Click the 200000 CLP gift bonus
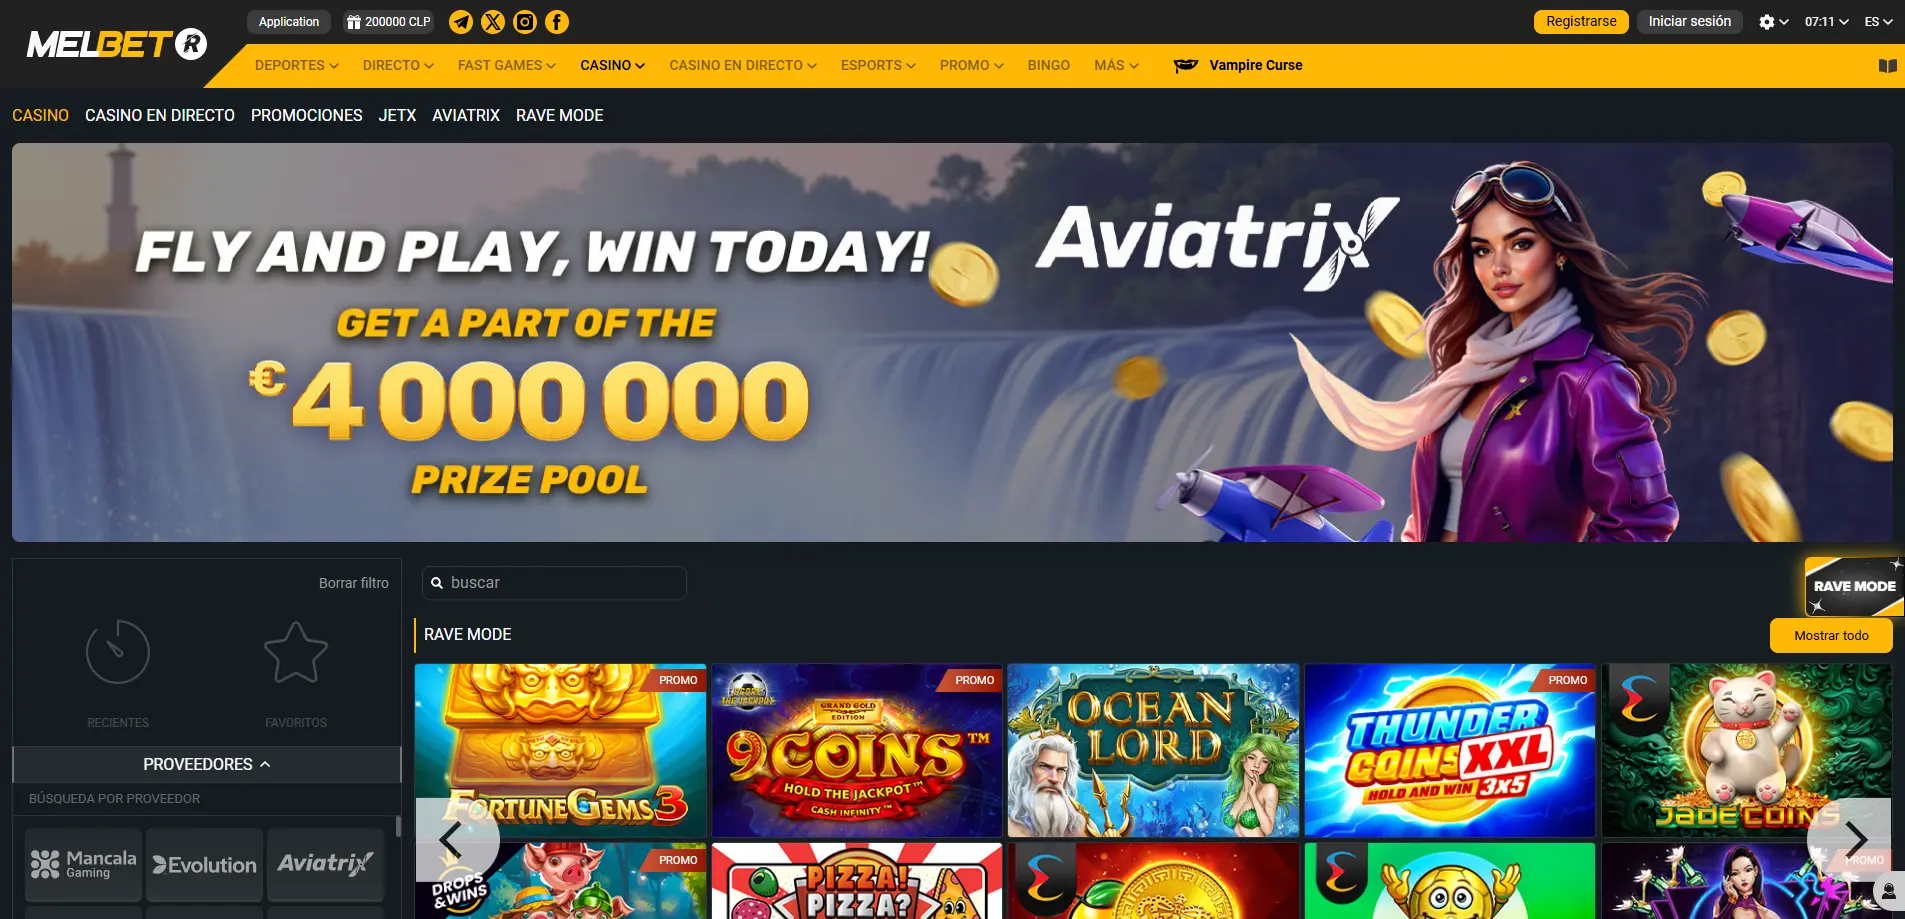Image resolution: width=1905 pixels, height=919 pixels. point(389,22)
